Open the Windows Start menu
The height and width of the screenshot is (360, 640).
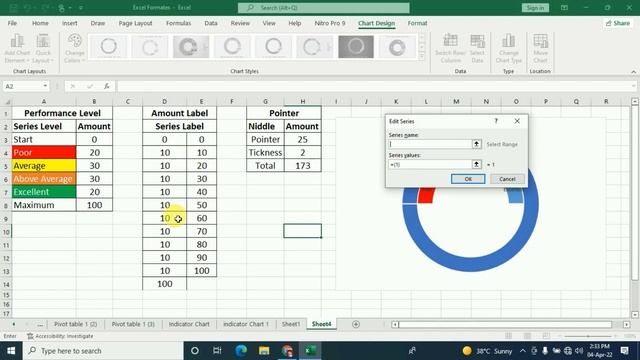point(11,351)
